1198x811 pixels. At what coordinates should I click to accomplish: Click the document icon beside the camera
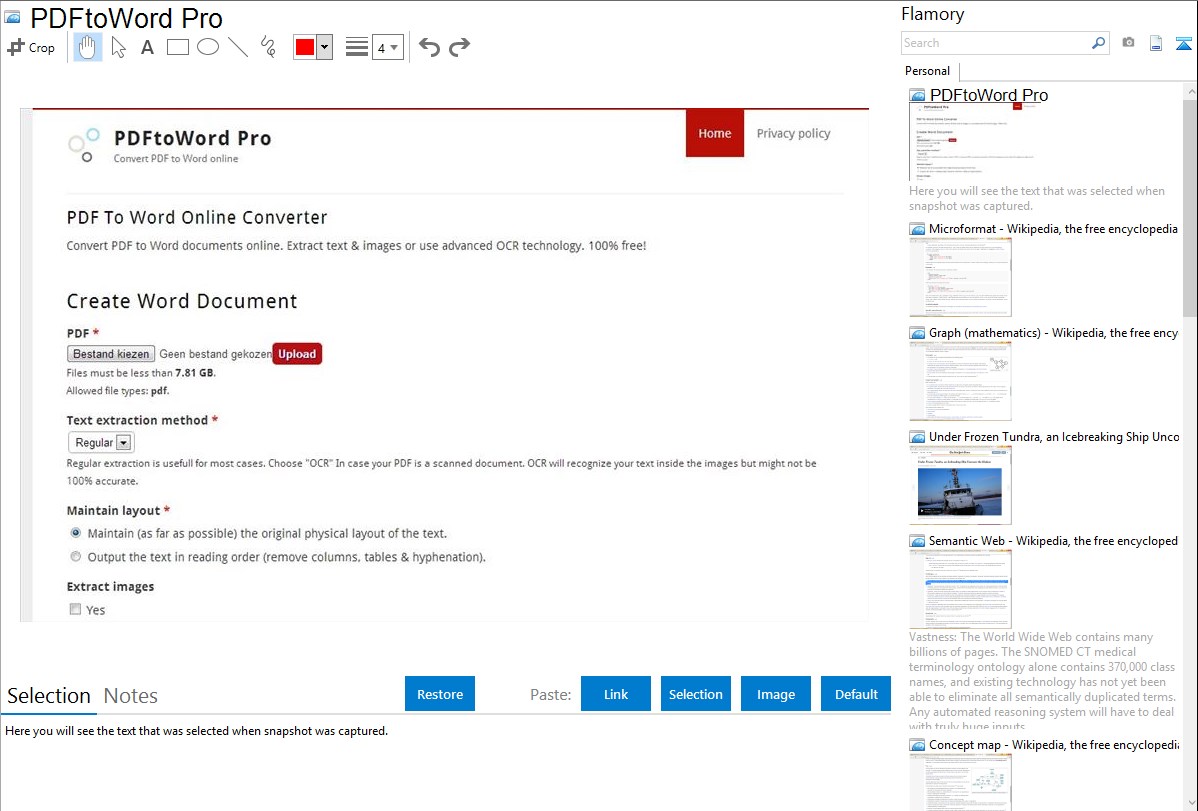[x=1156, y=43]
